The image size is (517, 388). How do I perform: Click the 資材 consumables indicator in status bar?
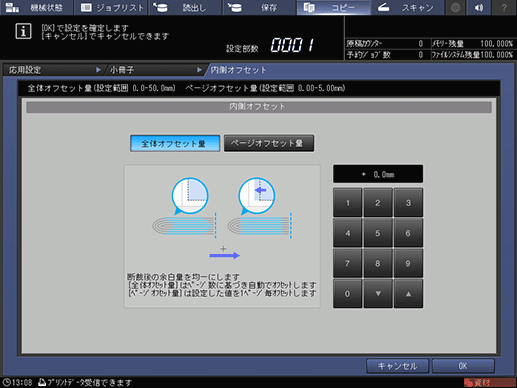[489, 382]
